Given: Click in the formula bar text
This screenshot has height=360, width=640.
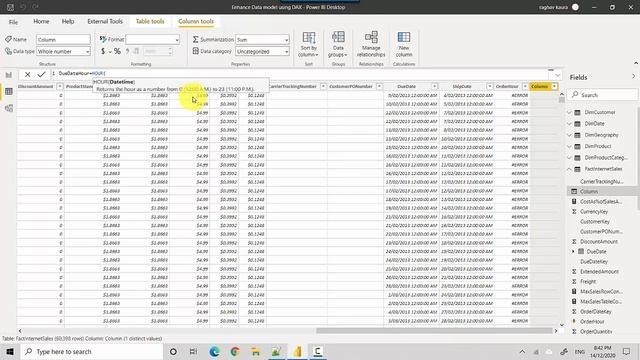Looking at the screenshot, I should [302, 73].
